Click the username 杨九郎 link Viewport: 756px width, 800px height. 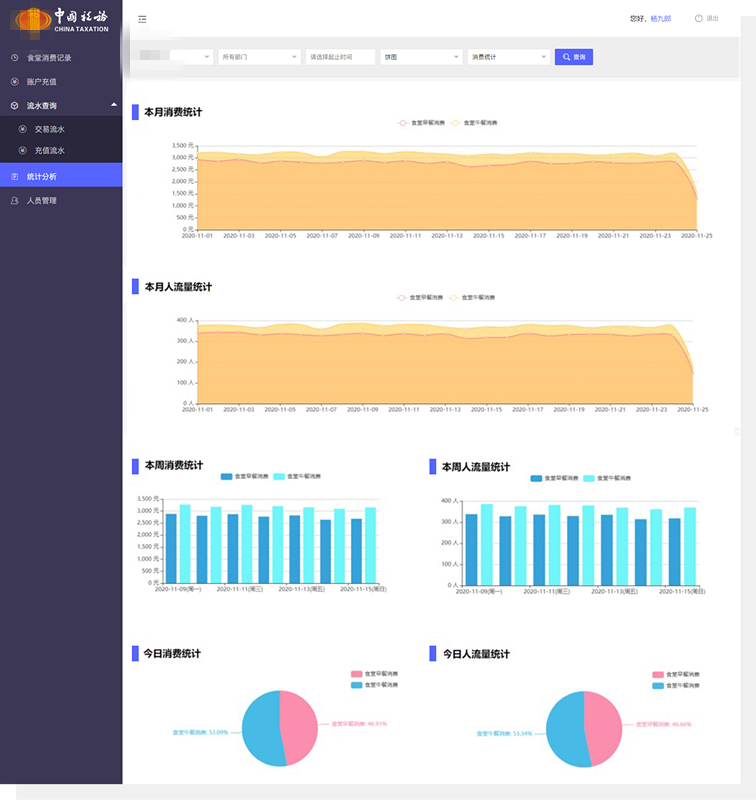[x=661, y=19]
